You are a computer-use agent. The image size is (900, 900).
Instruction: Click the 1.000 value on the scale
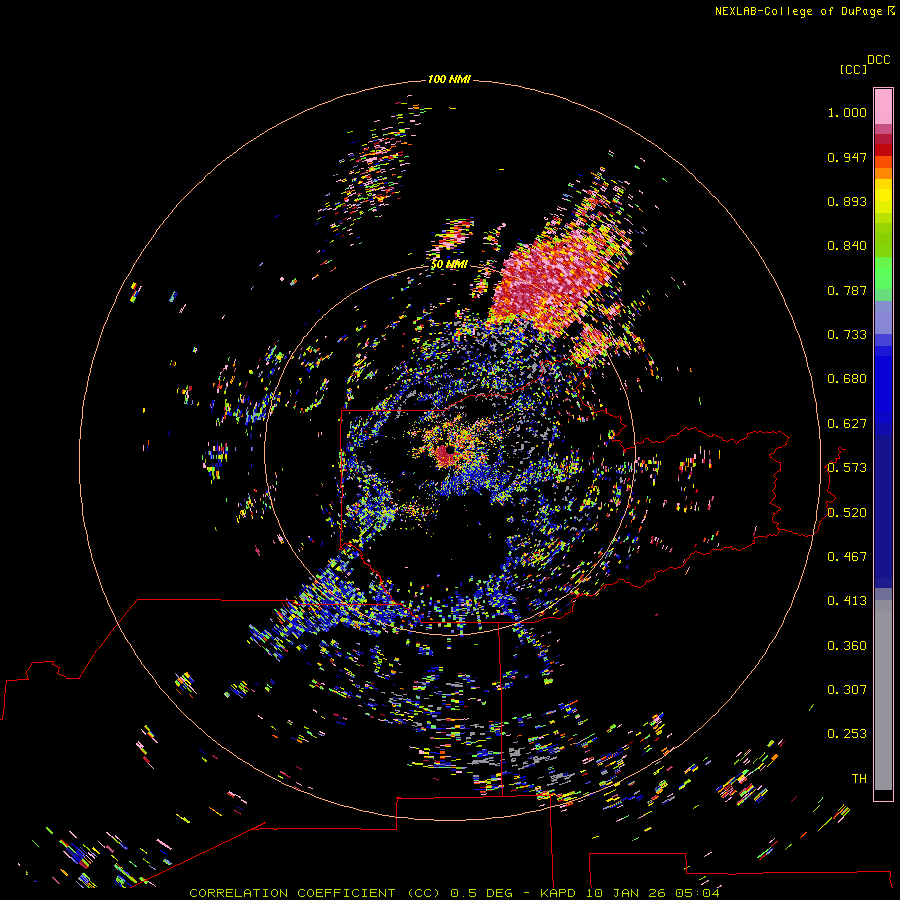847,112
